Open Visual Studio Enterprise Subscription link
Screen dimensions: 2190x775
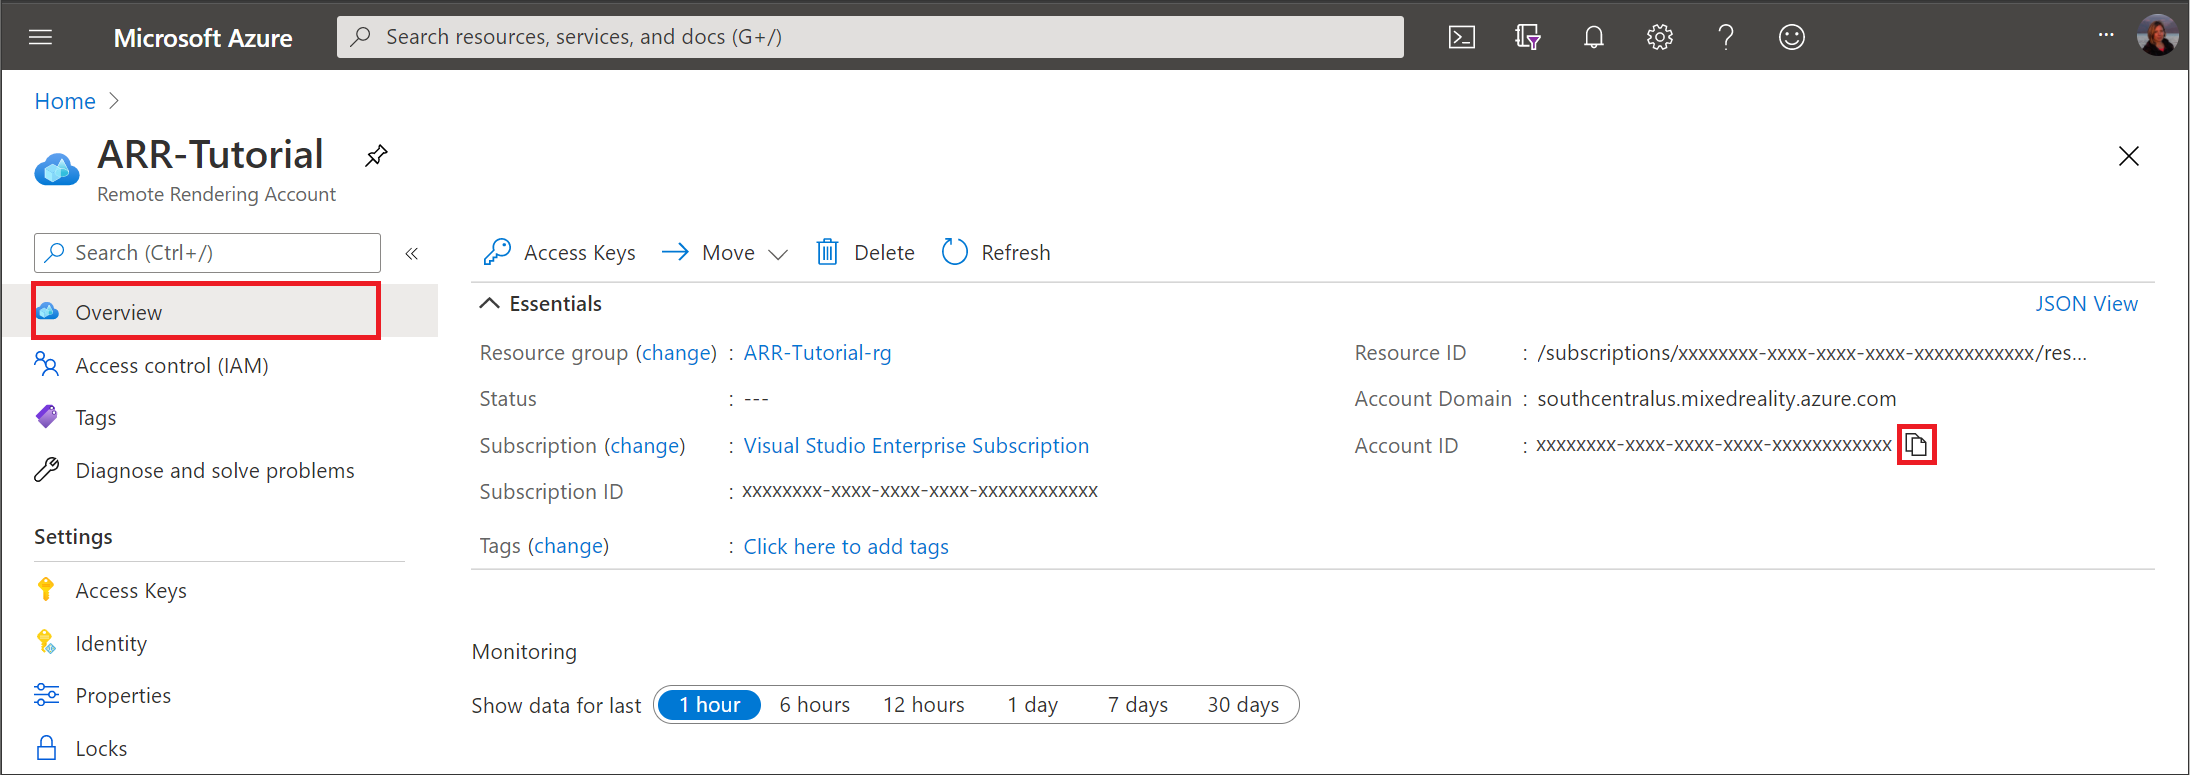pyautogui.click(x=916, y=445)
